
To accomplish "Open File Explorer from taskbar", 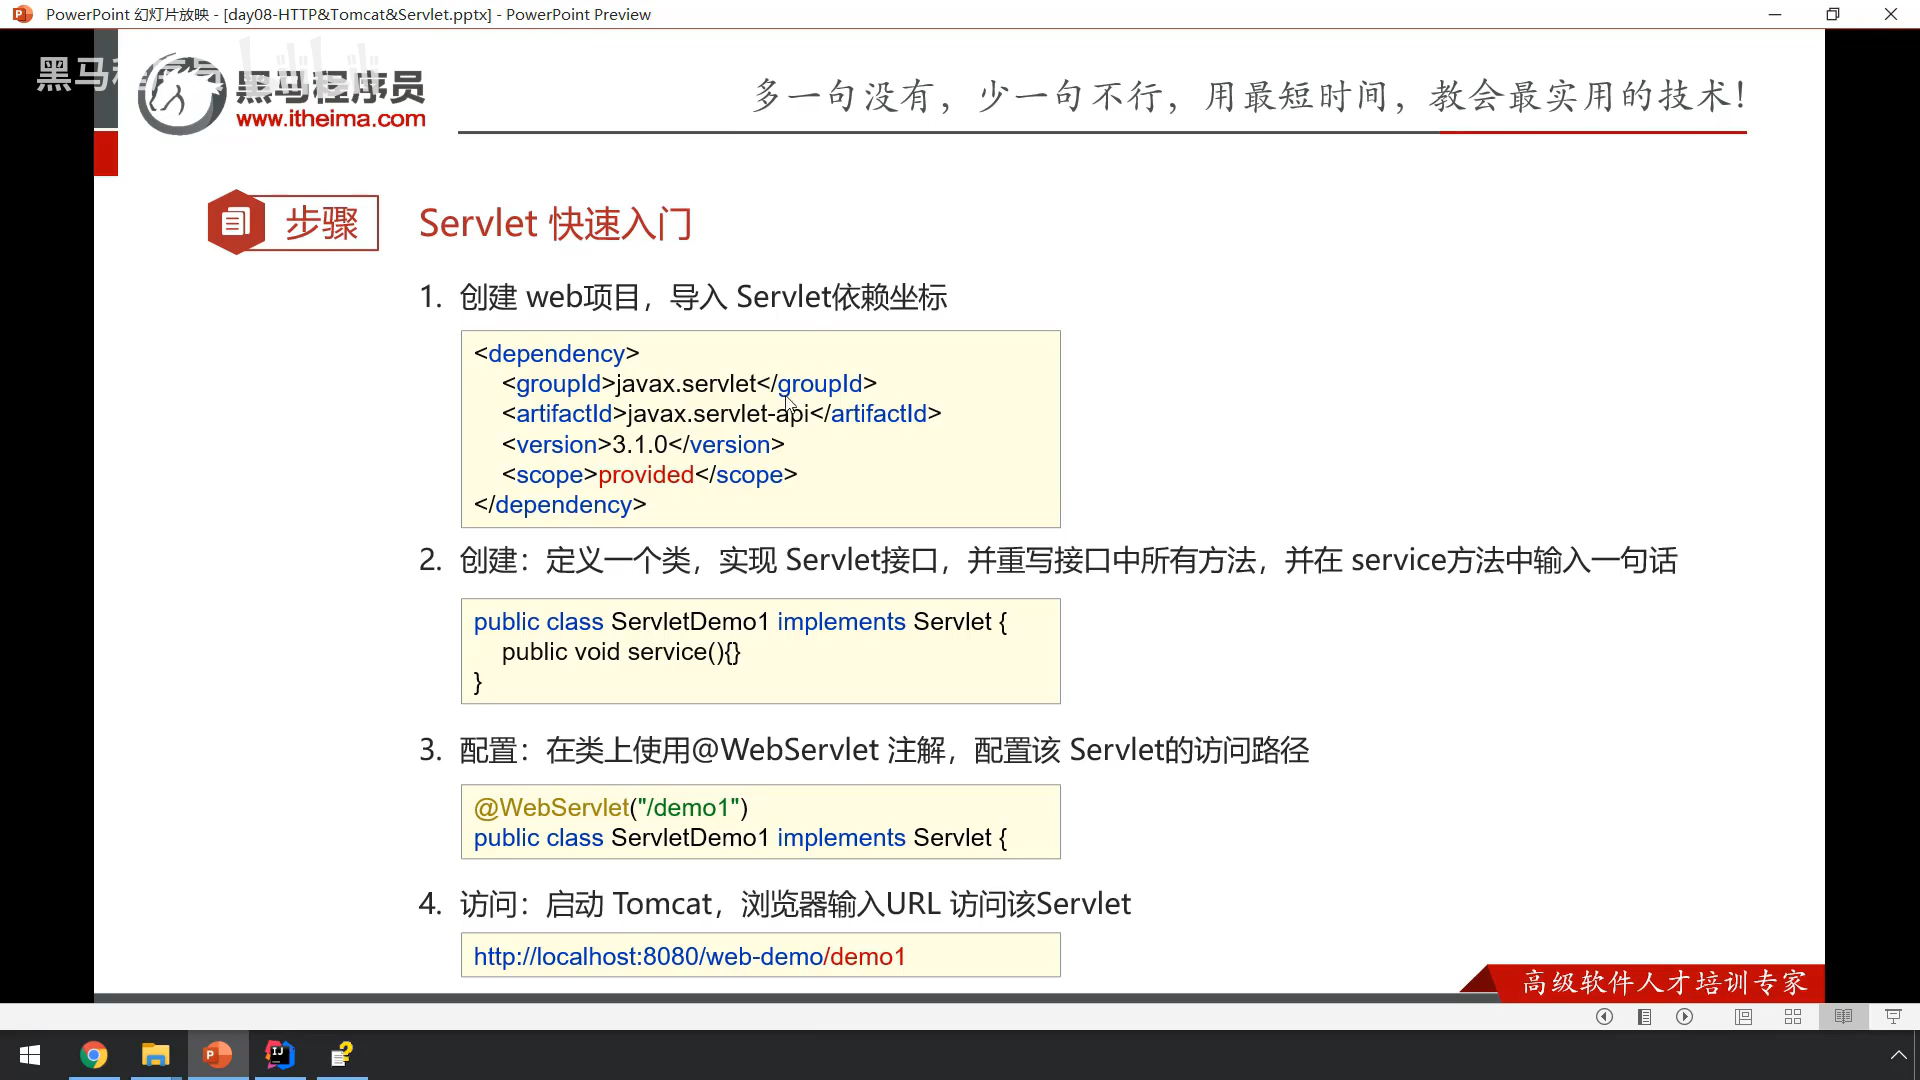I will point(156,1055).
